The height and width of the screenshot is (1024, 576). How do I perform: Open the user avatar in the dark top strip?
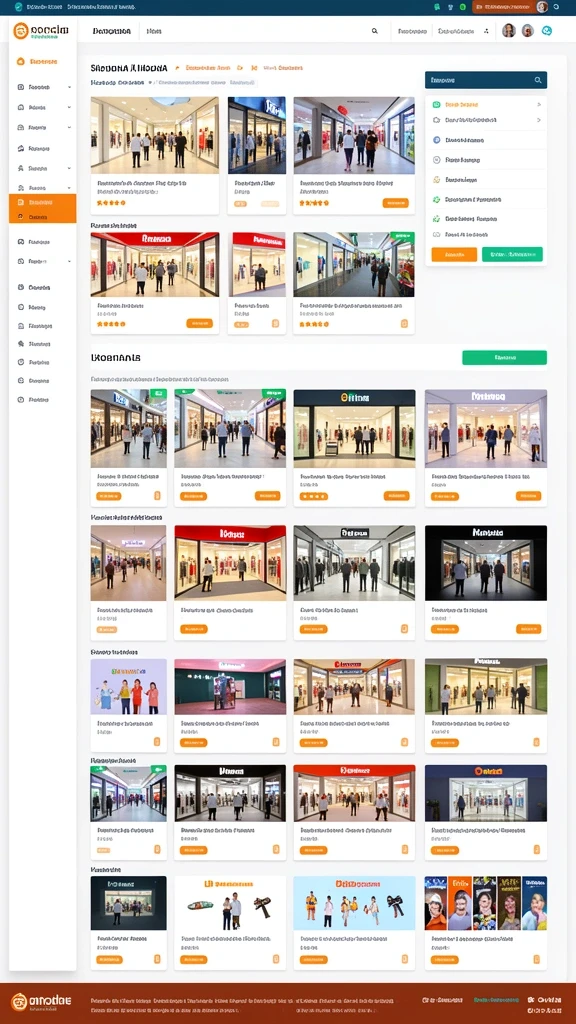coord(542,7)
